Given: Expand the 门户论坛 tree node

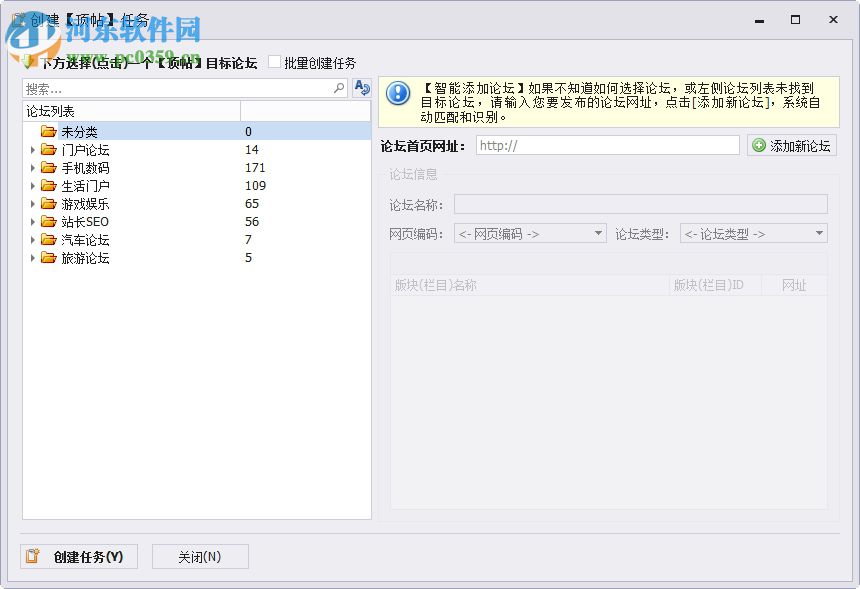Looking at the screenshot, I should [33, 149].
